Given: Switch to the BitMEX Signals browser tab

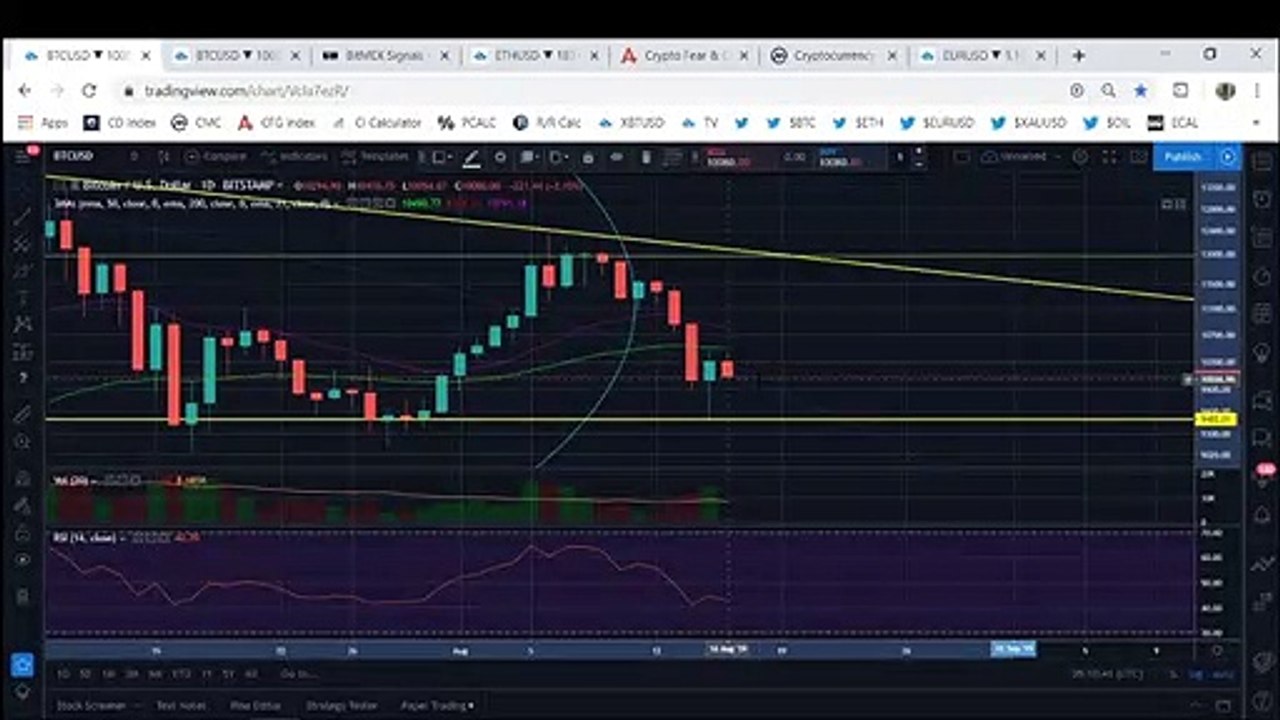Looking at the screenshot, I should tap(385, 56).
